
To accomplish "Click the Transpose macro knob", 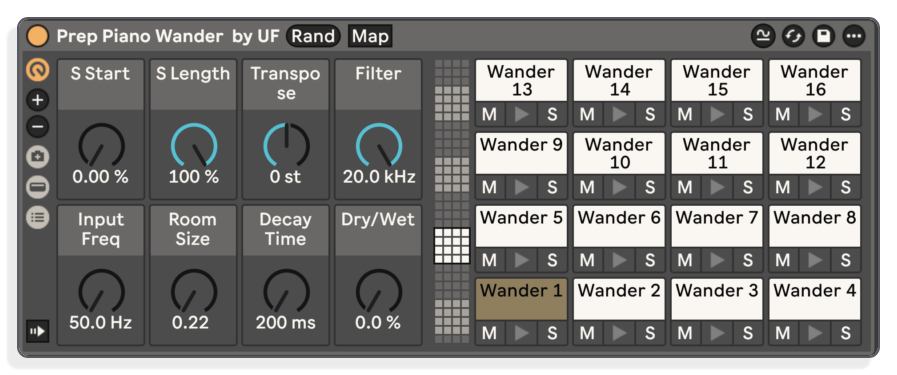I will pos(286,146).
